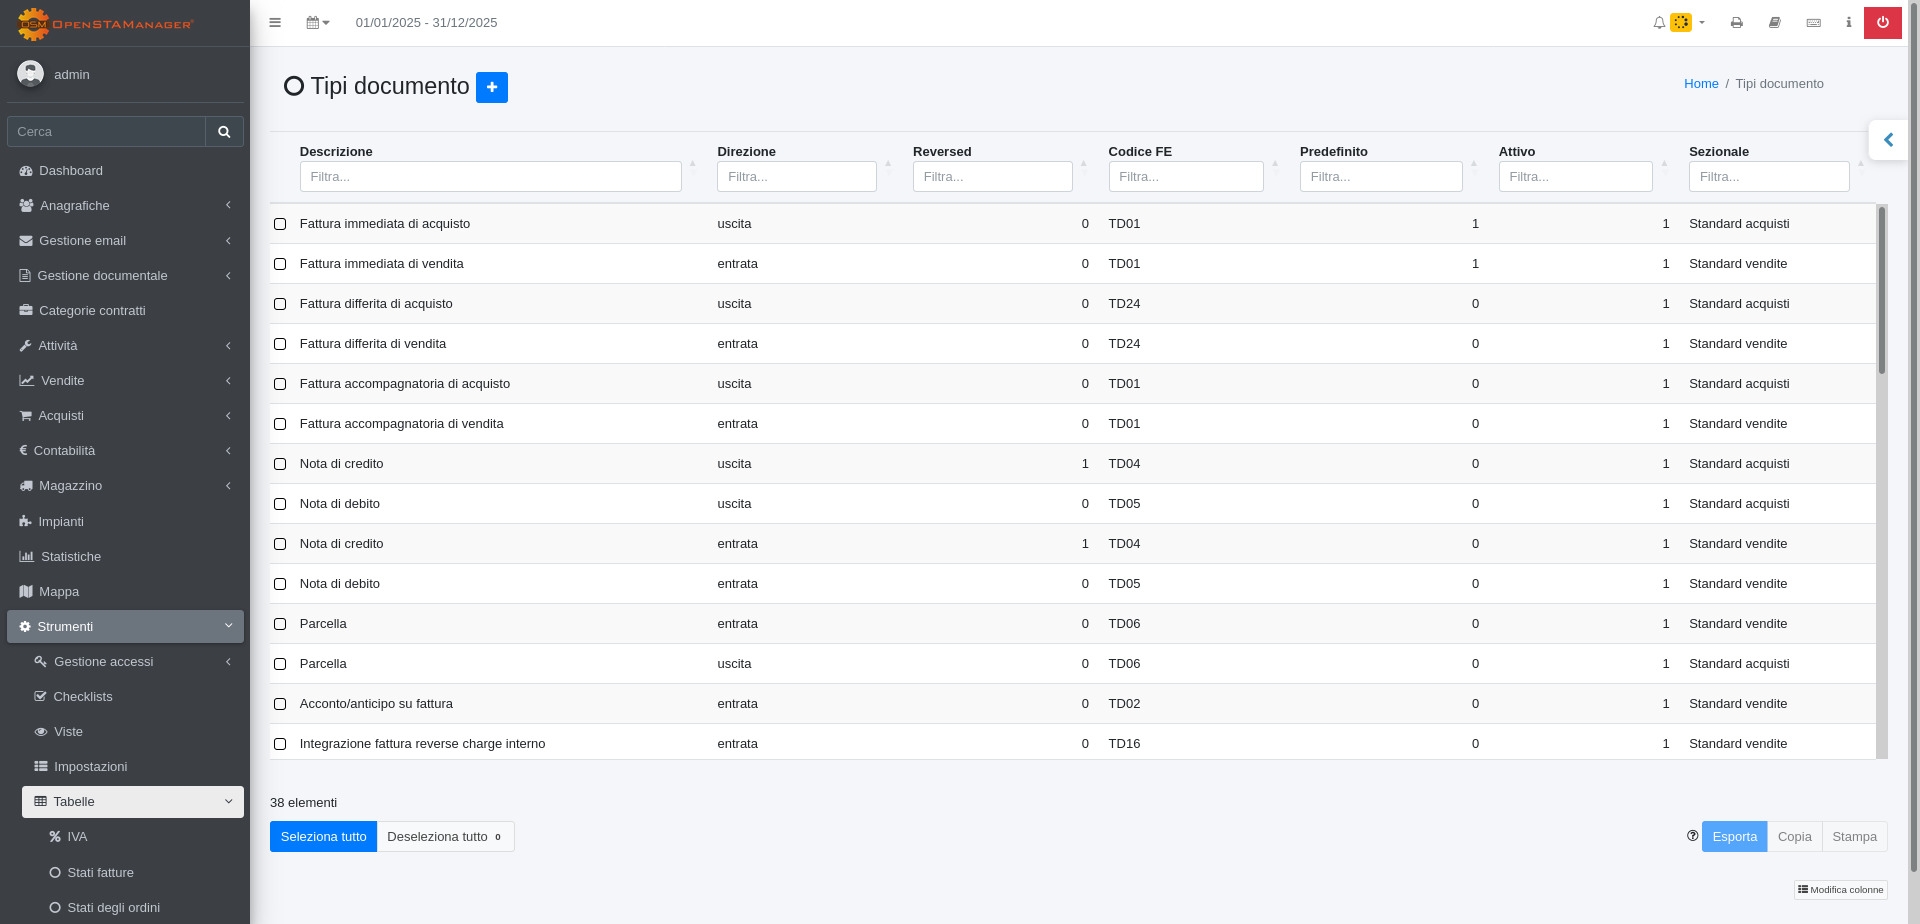Open the calendar date range picker
This screenshot has width=1920, height=924.
(317, 23)
